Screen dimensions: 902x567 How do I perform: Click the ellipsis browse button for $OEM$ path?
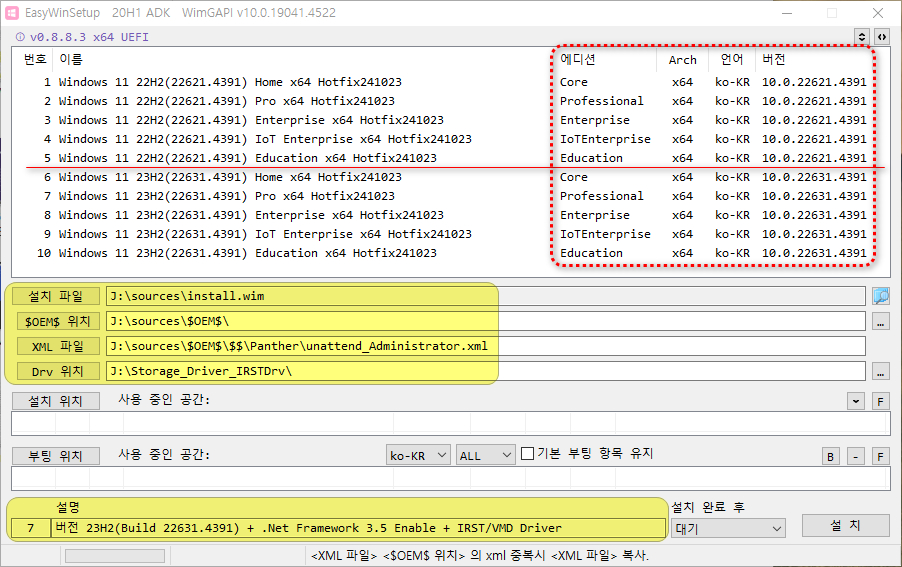tap(880, 321)
